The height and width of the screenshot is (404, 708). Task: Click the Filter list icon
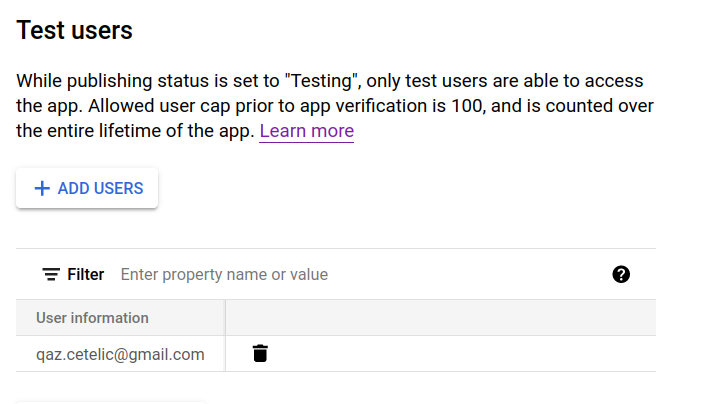pos(50,274)
